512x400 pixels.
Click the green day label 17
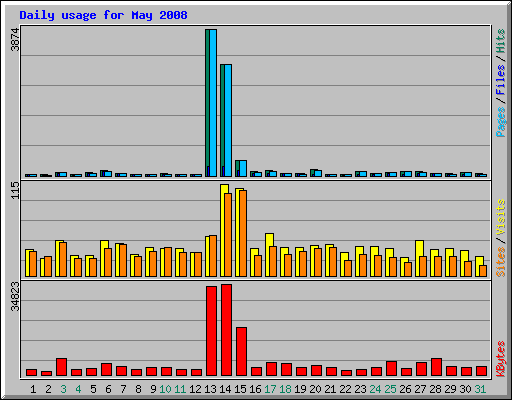click(x=270, y=389)
